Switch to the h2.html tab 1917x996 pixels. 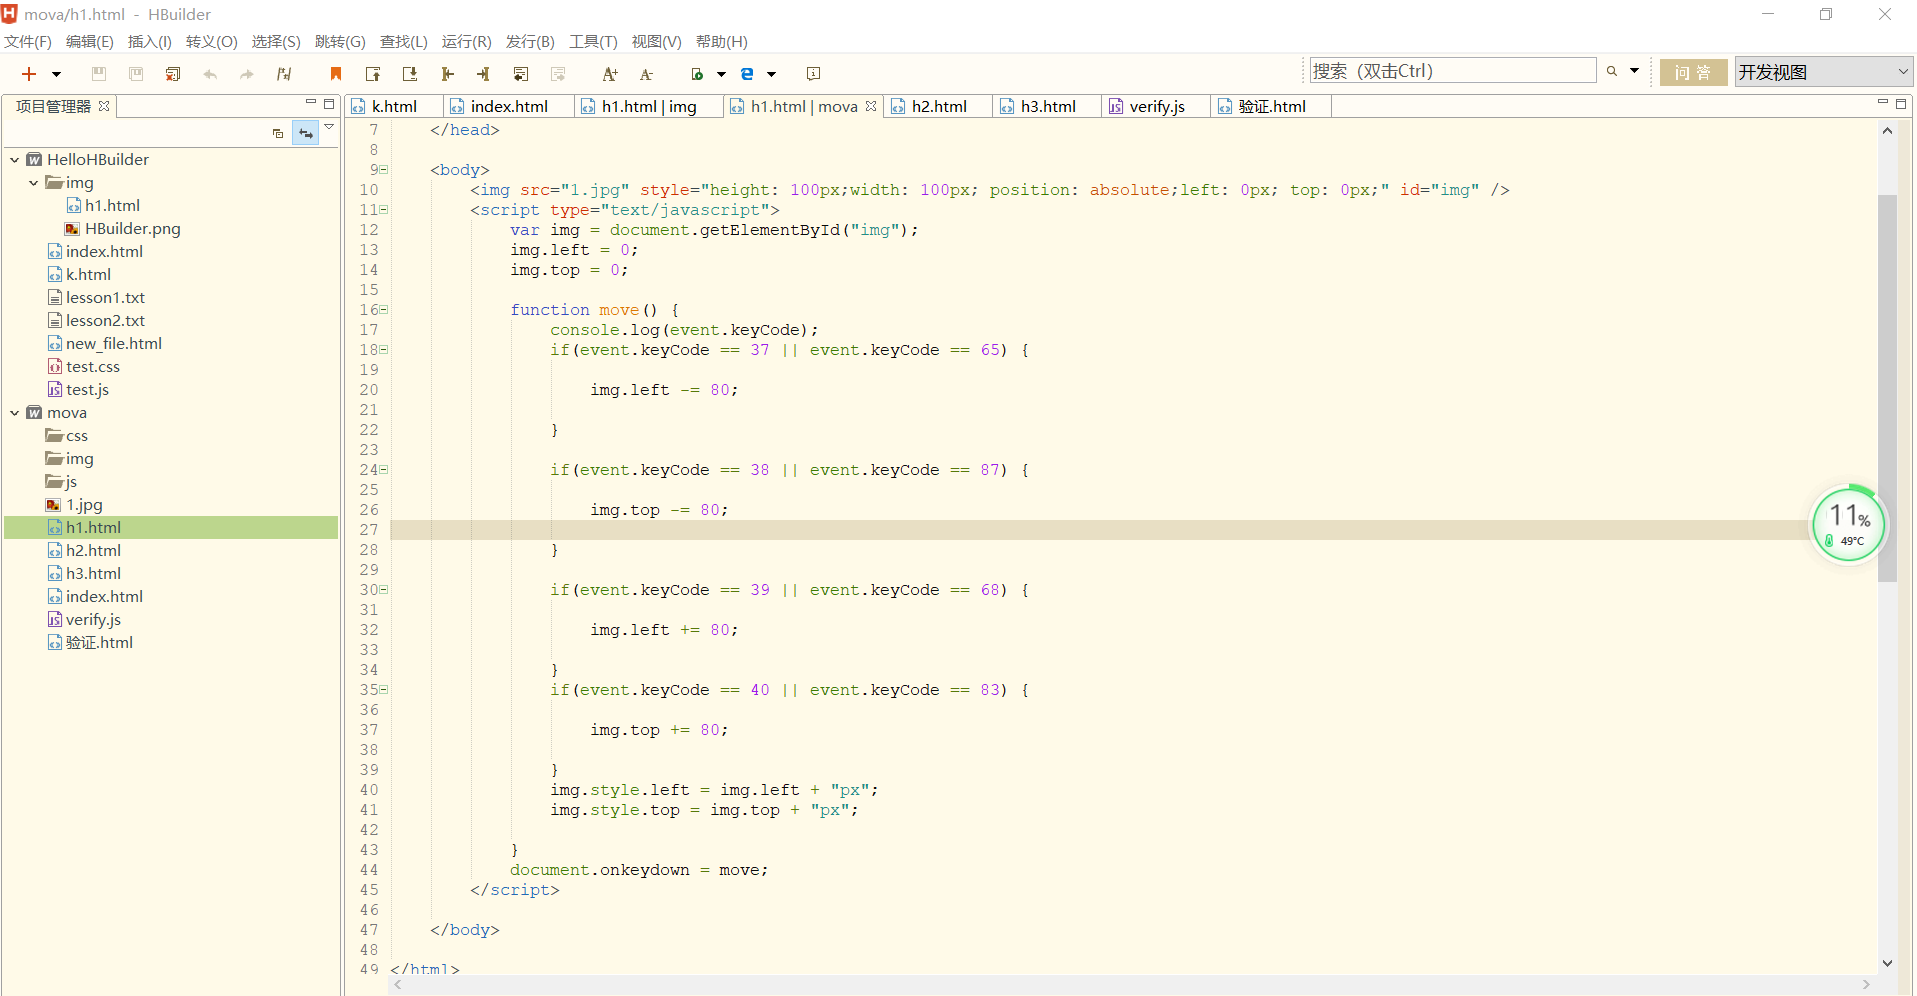(938, 106)
